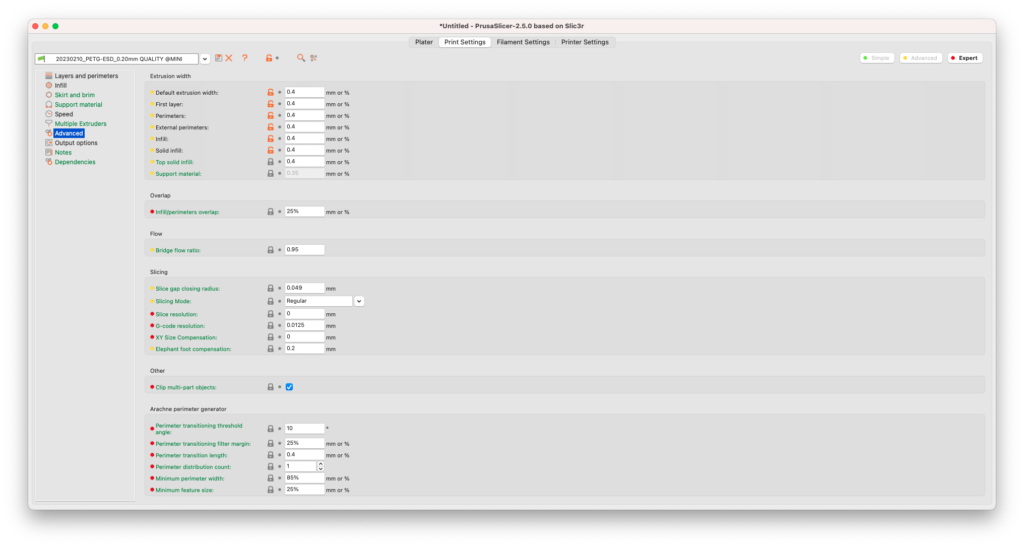Viewport: 1024px width, 547px height.
Task: Click Default extrusion width unlock icon
Action: [x=270, y=93]
